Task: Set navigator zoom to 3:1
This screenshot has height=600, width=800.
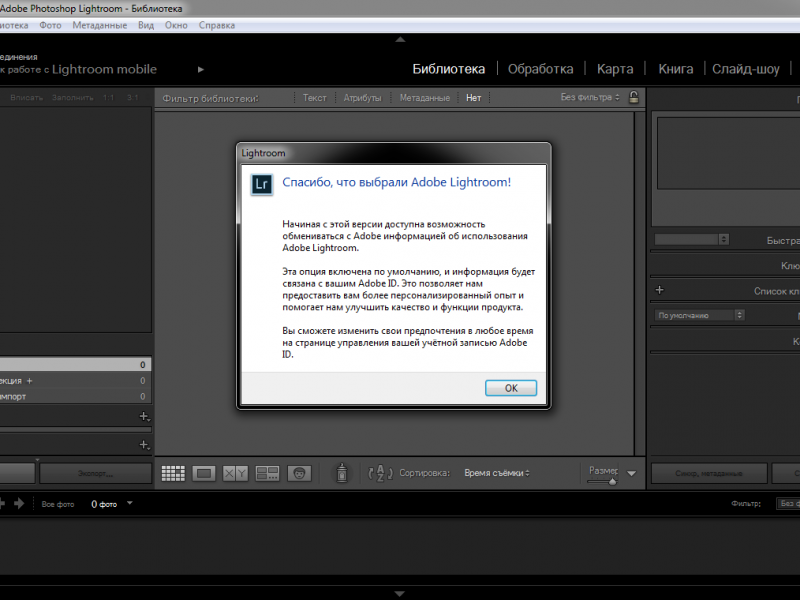Action: [x=133, y=97]
